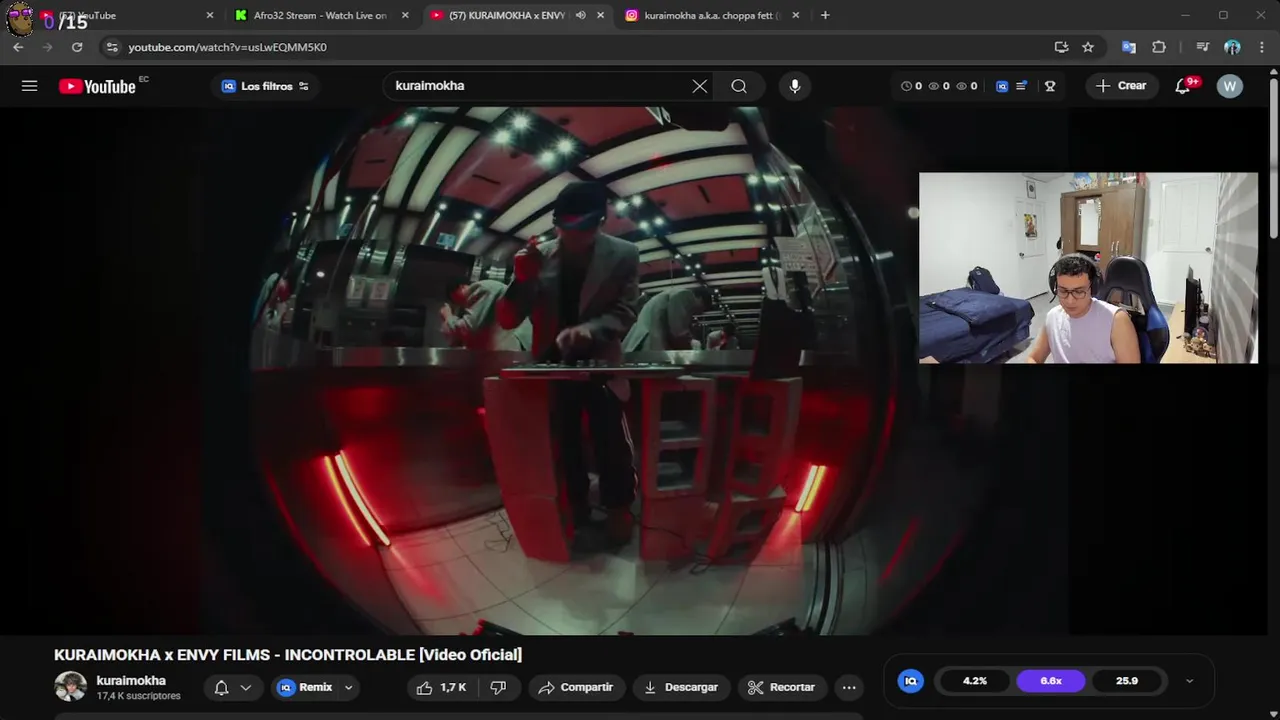Click the 4.2% stat value
1280x720 pixels.
[975, 681]
